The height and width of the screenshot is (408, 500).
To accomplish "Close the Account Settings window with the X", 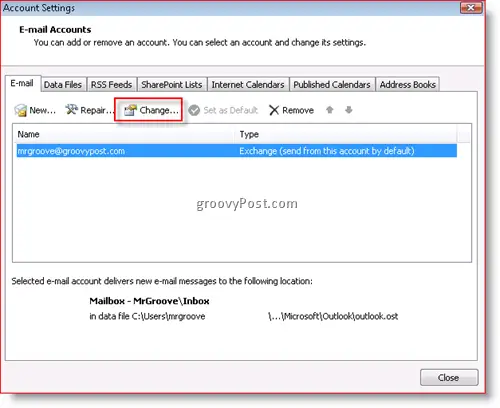I will pyautogui.click(x=471, y=8).
